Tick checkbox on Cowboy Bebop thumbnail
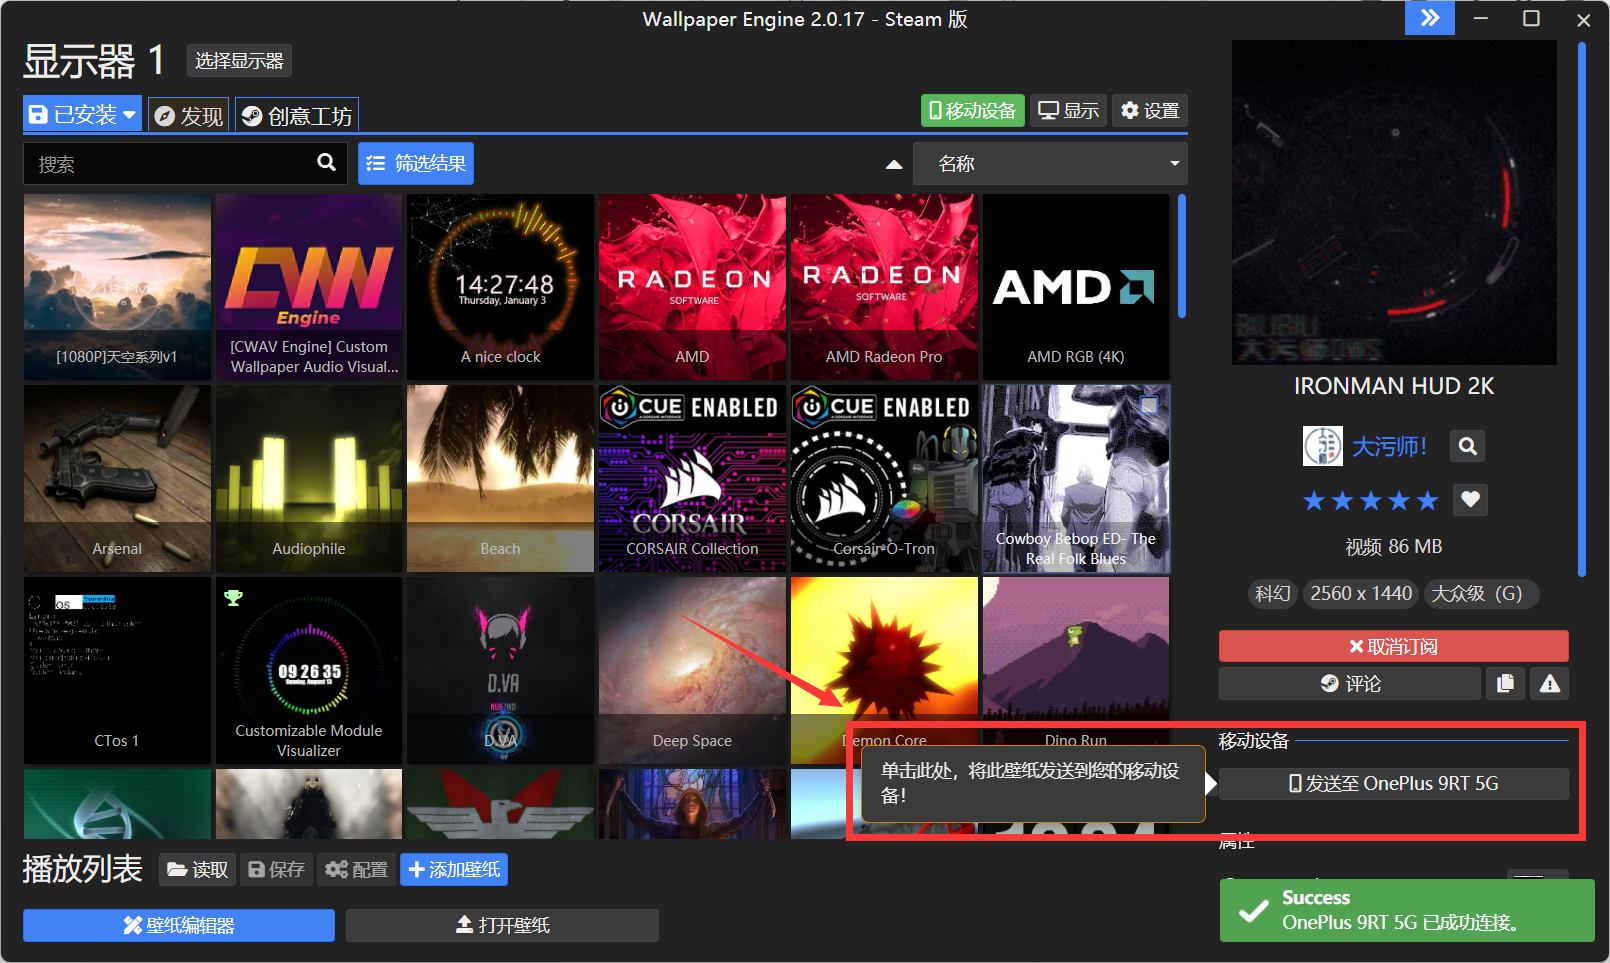Image resolution: width=1610 pixels, height=963 pixels. (x=1150, y=405)
